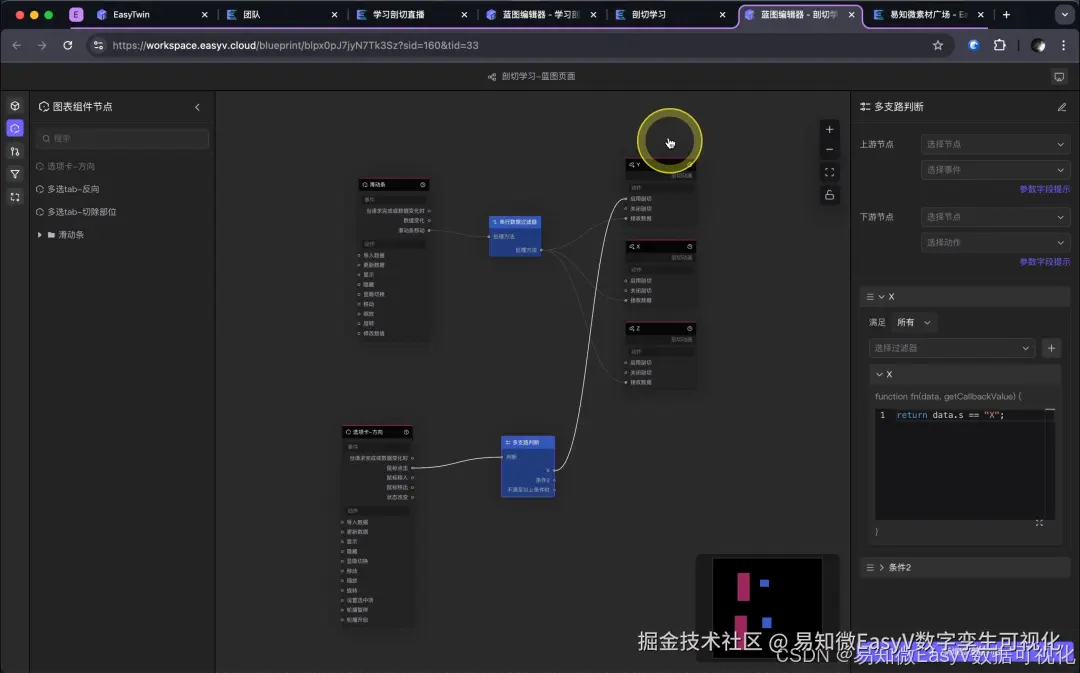Select the 多支路判断 blue node on canvas
The width and height of the screenshot is (1080, 673).
tap(528, 466)
